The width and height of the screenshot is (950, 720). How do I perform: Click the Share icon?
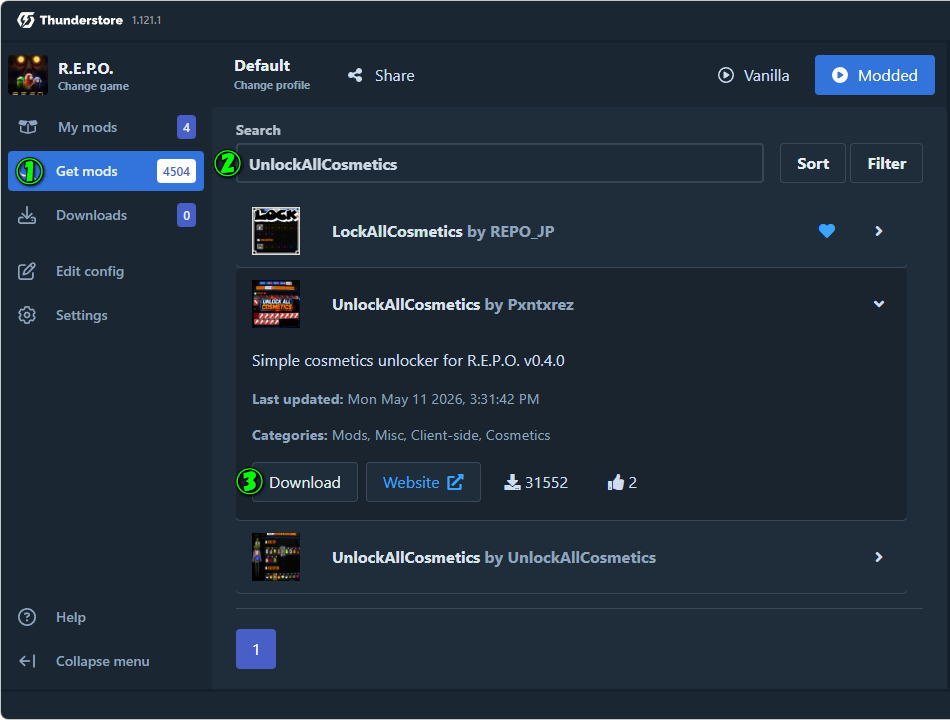click(x=355, y=75)
